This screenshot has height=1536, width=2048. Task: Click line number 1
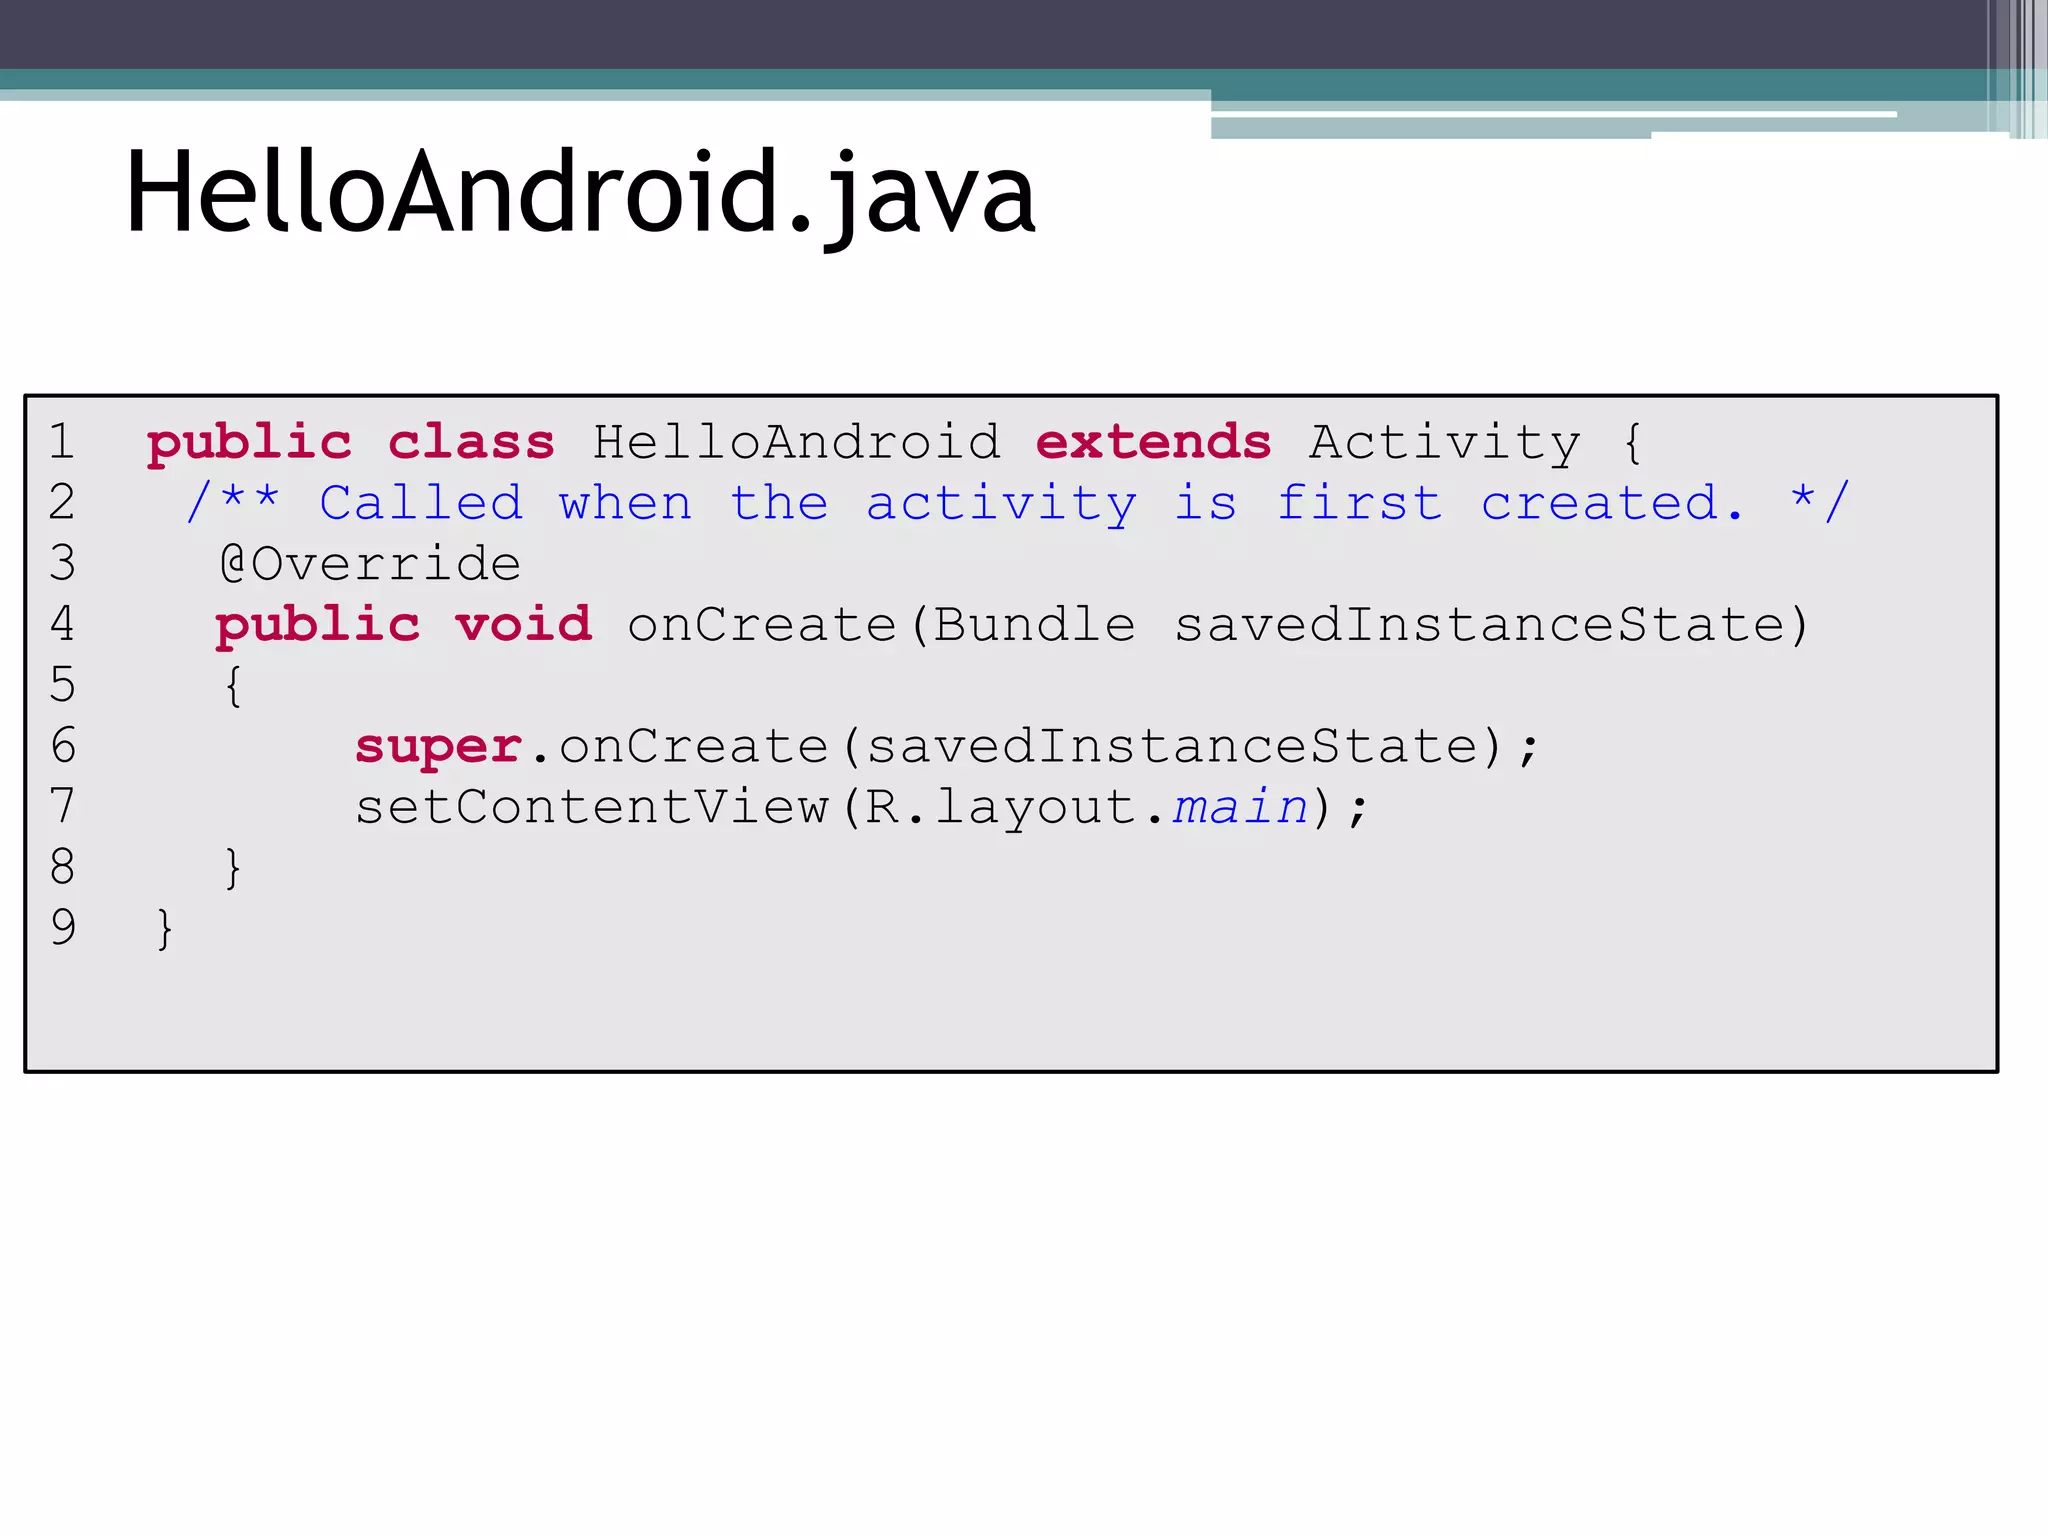[x=62, y=441]
